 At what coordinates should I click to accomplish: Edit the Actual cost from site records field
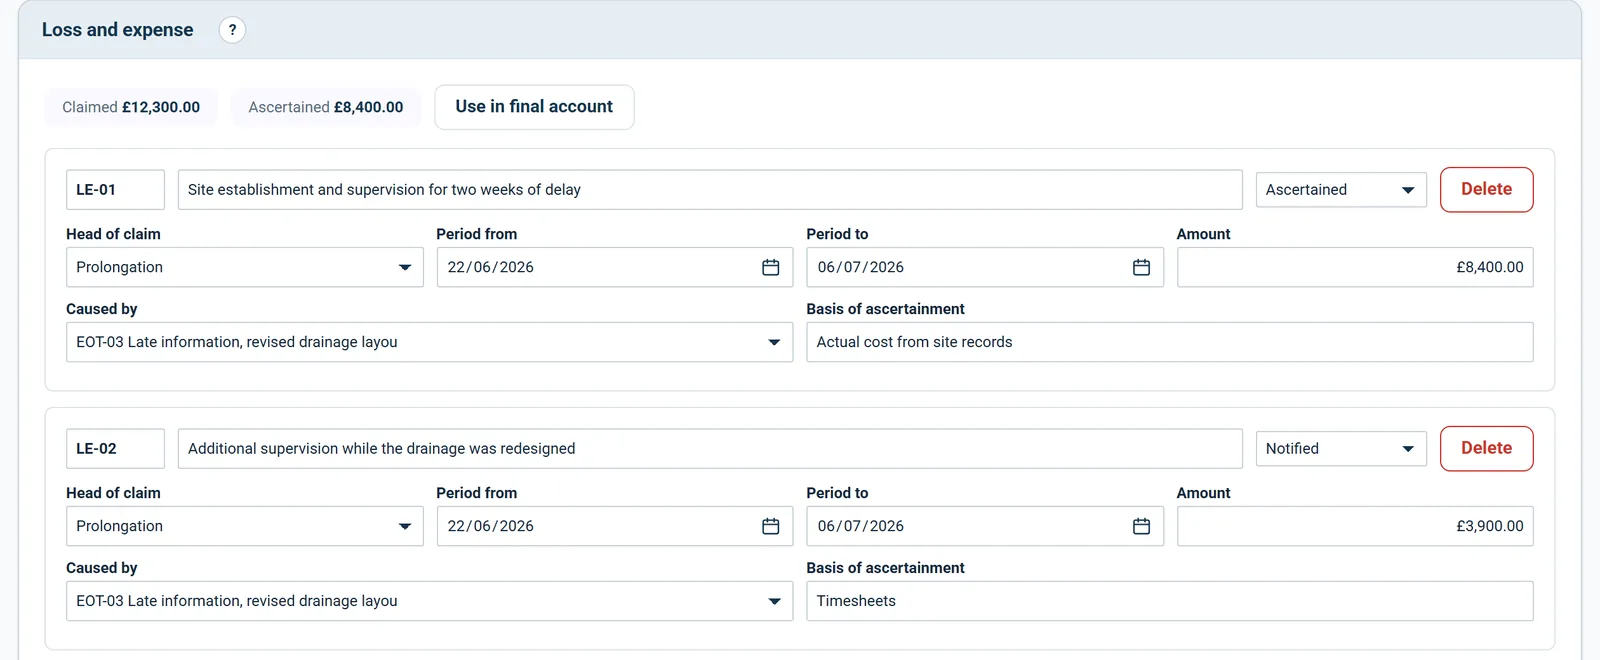(x=1170, y=342)
